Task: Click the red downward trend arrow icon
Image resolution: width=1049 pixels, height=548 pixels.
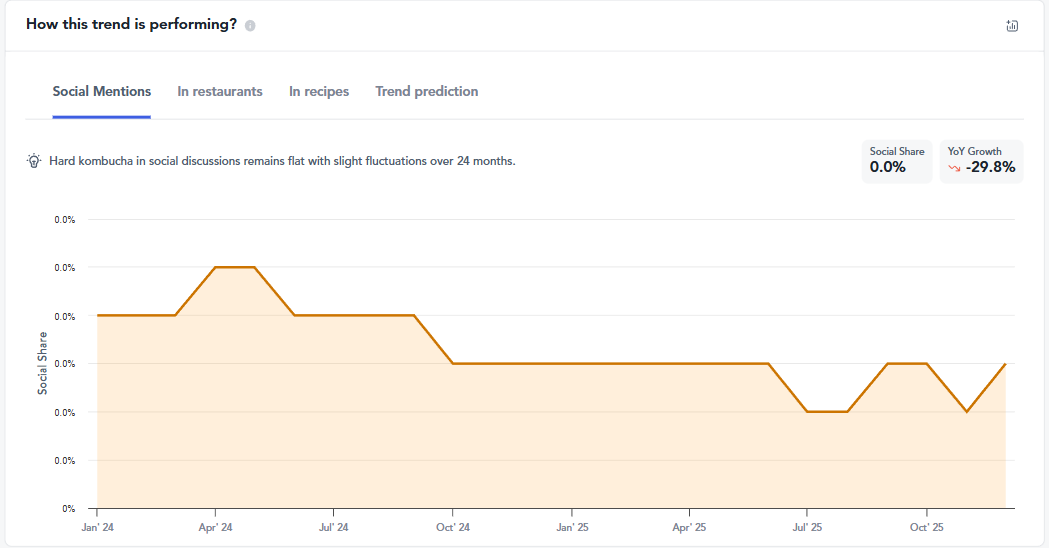Action: [x=954, y=168]
